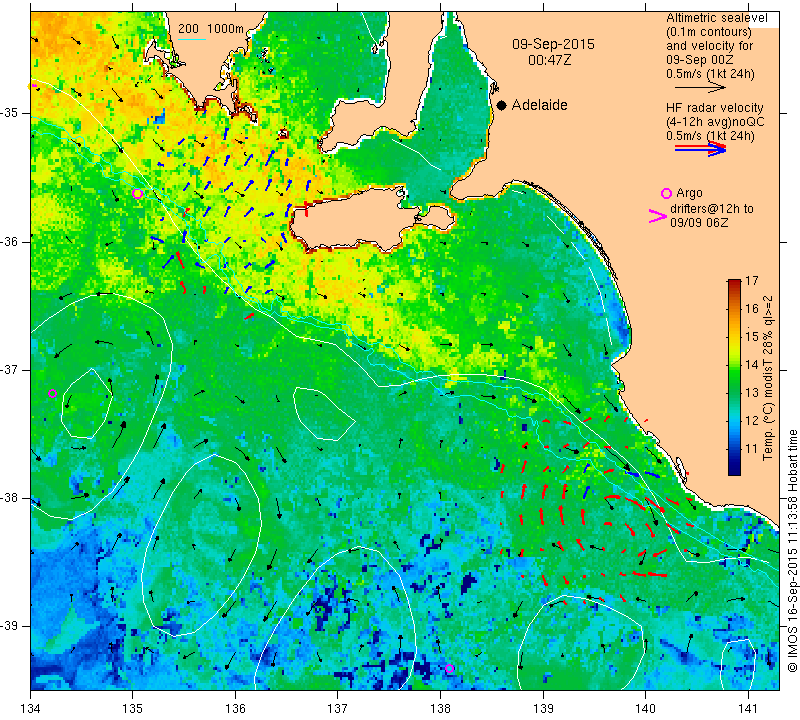
Task: Click the 12 label on temperature scale
Action: coord(752,421)
